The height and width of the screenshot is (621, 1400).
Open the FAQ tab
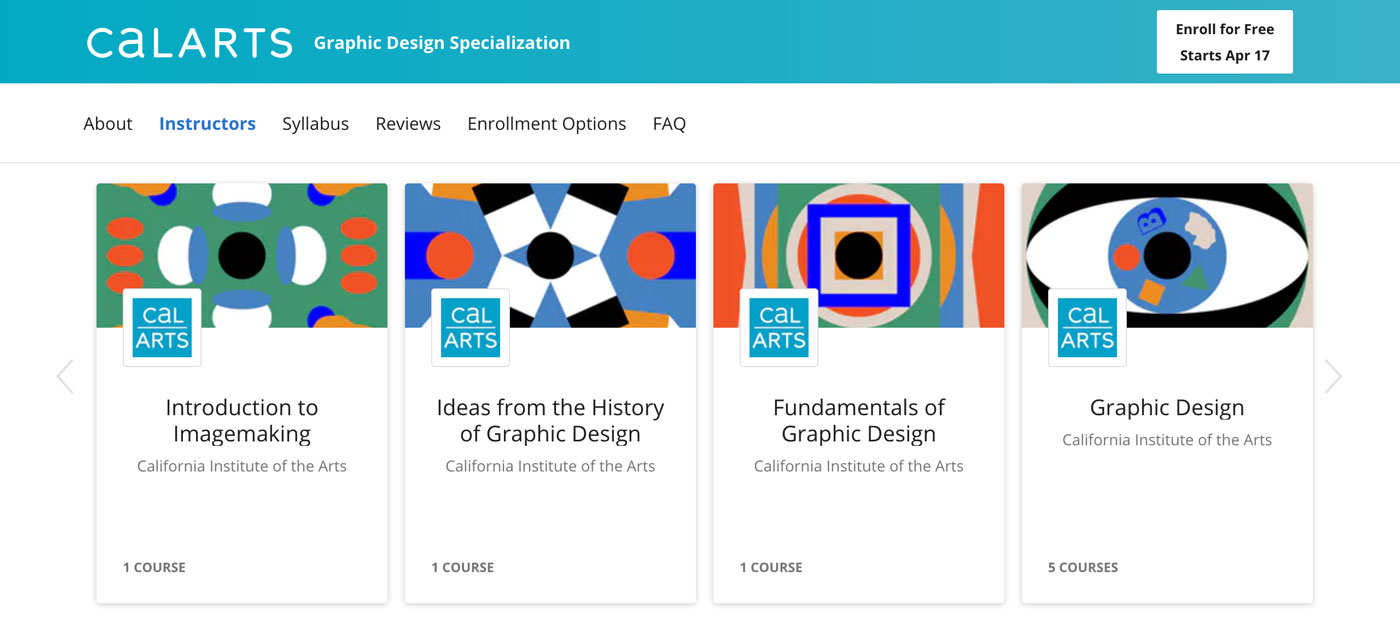point(669,124)
